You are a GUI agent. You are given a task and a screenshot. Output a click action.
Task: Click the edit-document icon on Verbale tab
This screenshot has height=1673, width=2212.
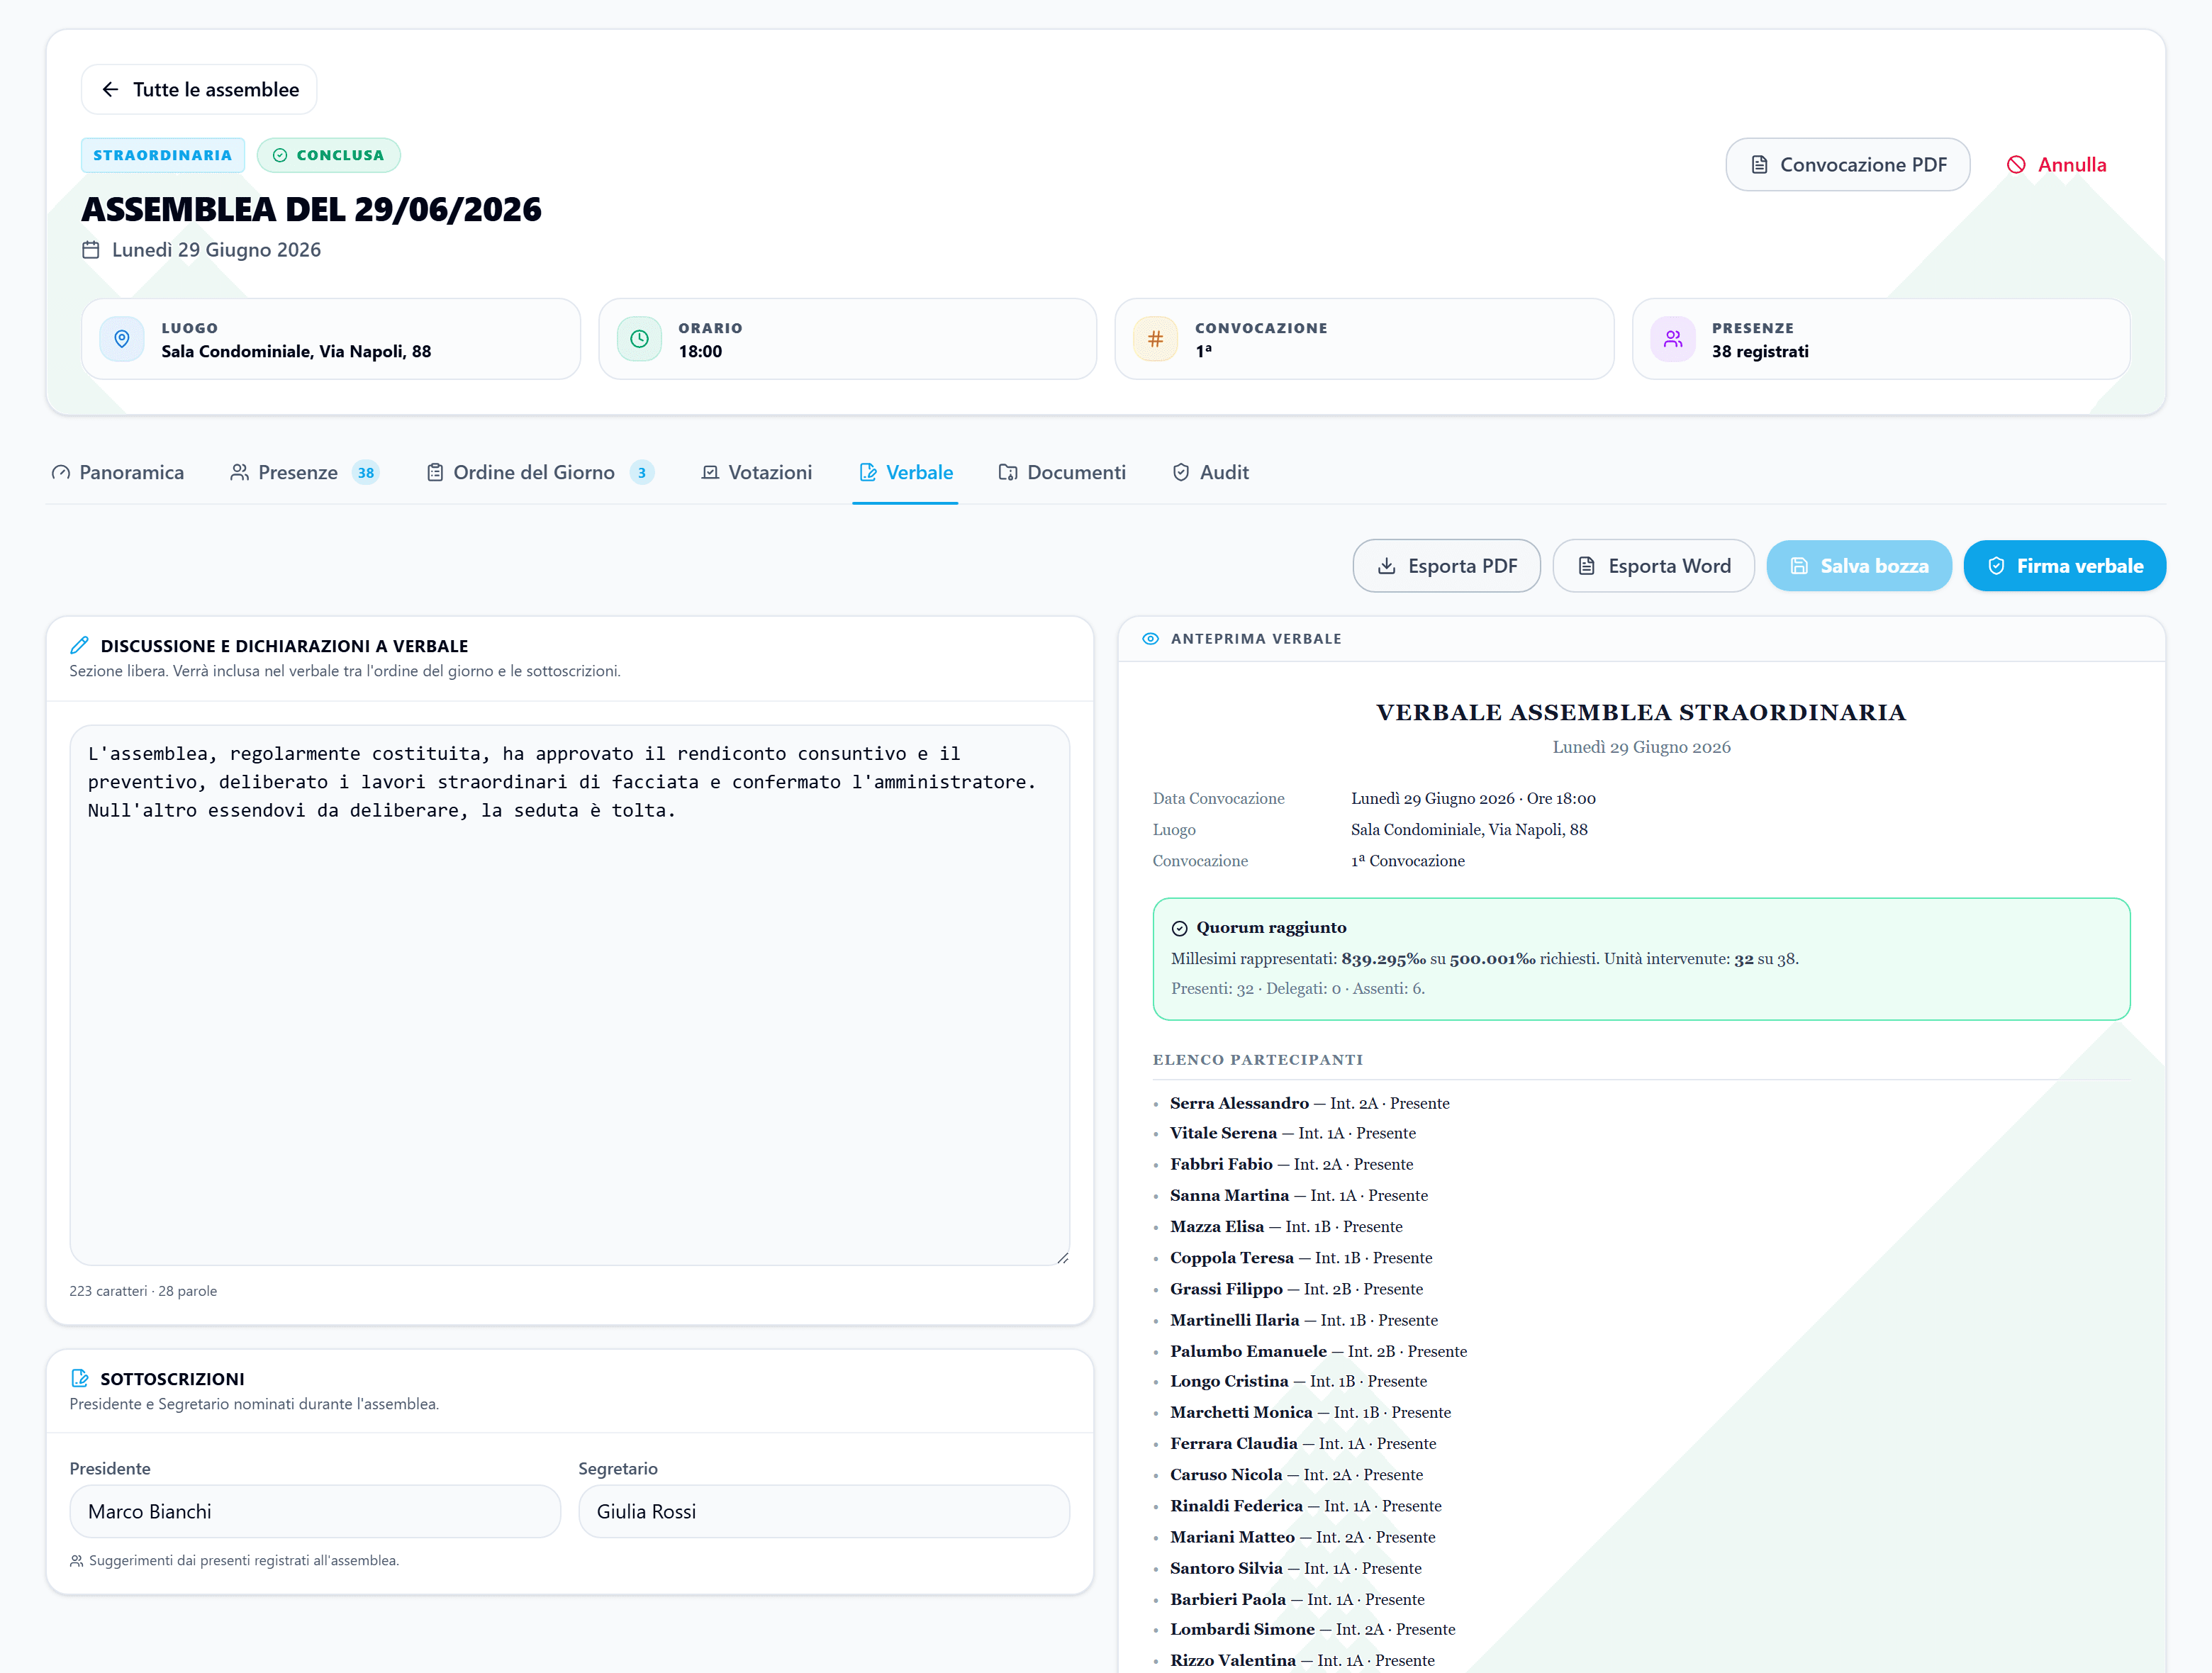click(x=868, y=472)
